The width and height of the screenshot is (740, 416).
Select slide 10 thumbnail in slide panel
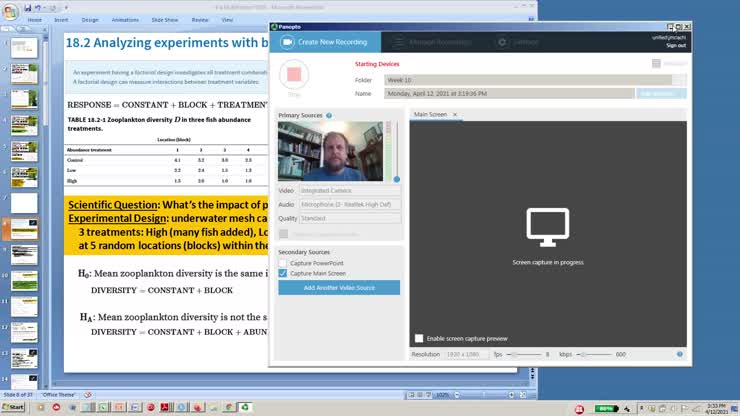tap(24, 280)
